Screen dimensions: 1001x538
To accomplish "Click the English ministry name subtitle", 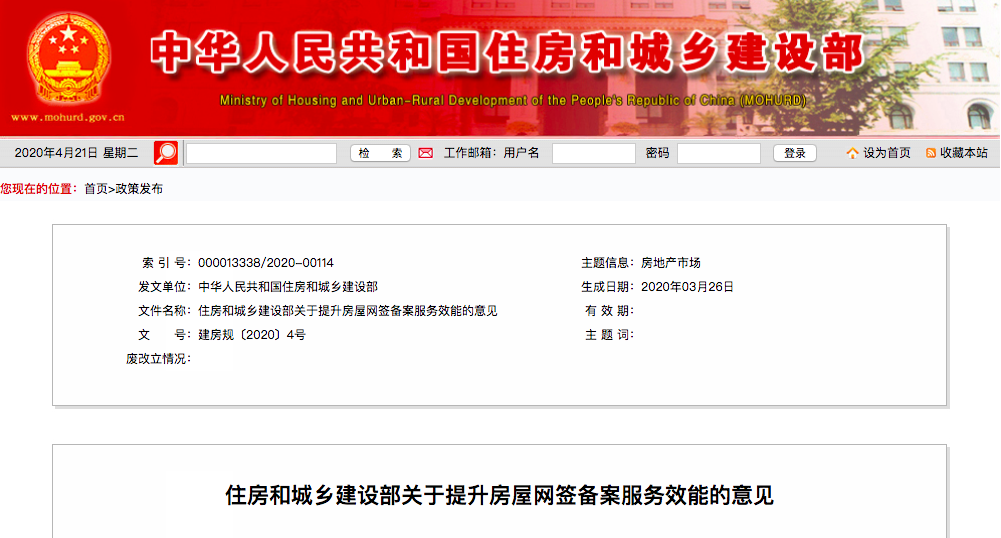I will pos(512,101).
